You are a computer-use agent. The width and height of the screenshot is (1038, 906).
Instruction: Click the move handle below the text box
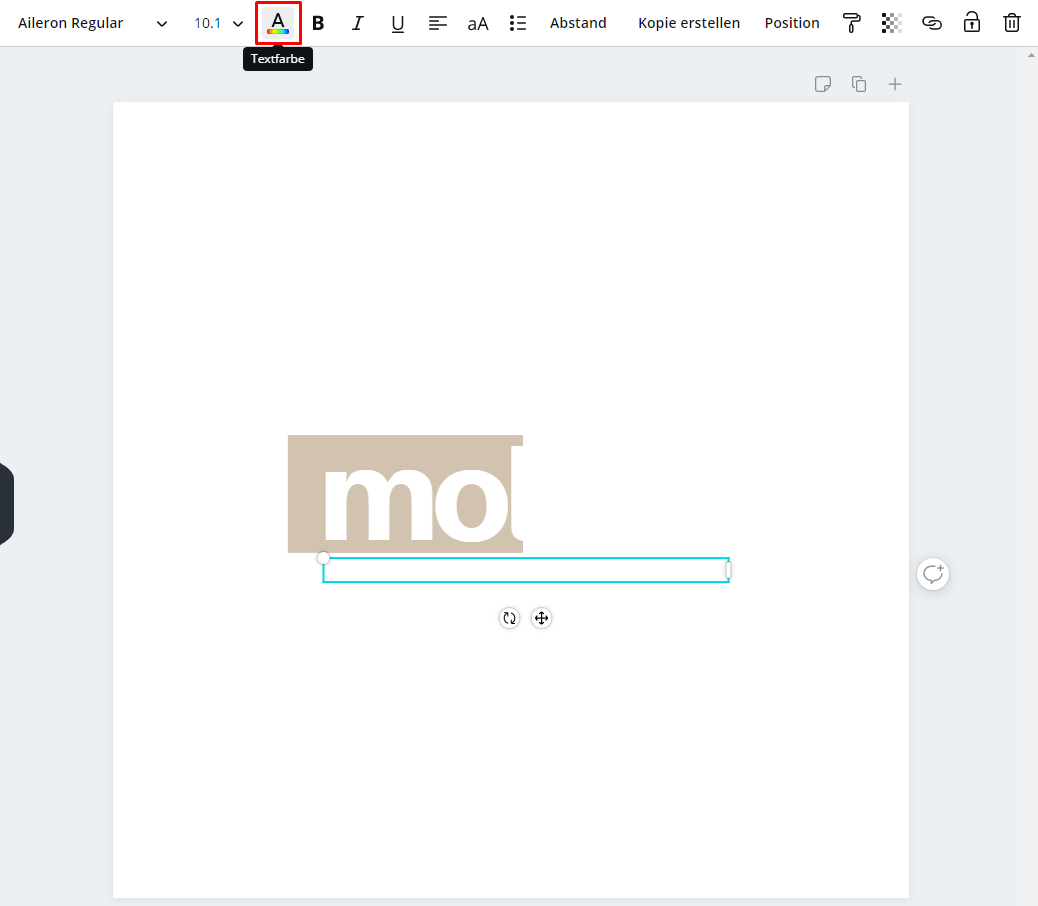tap(542, 618)
